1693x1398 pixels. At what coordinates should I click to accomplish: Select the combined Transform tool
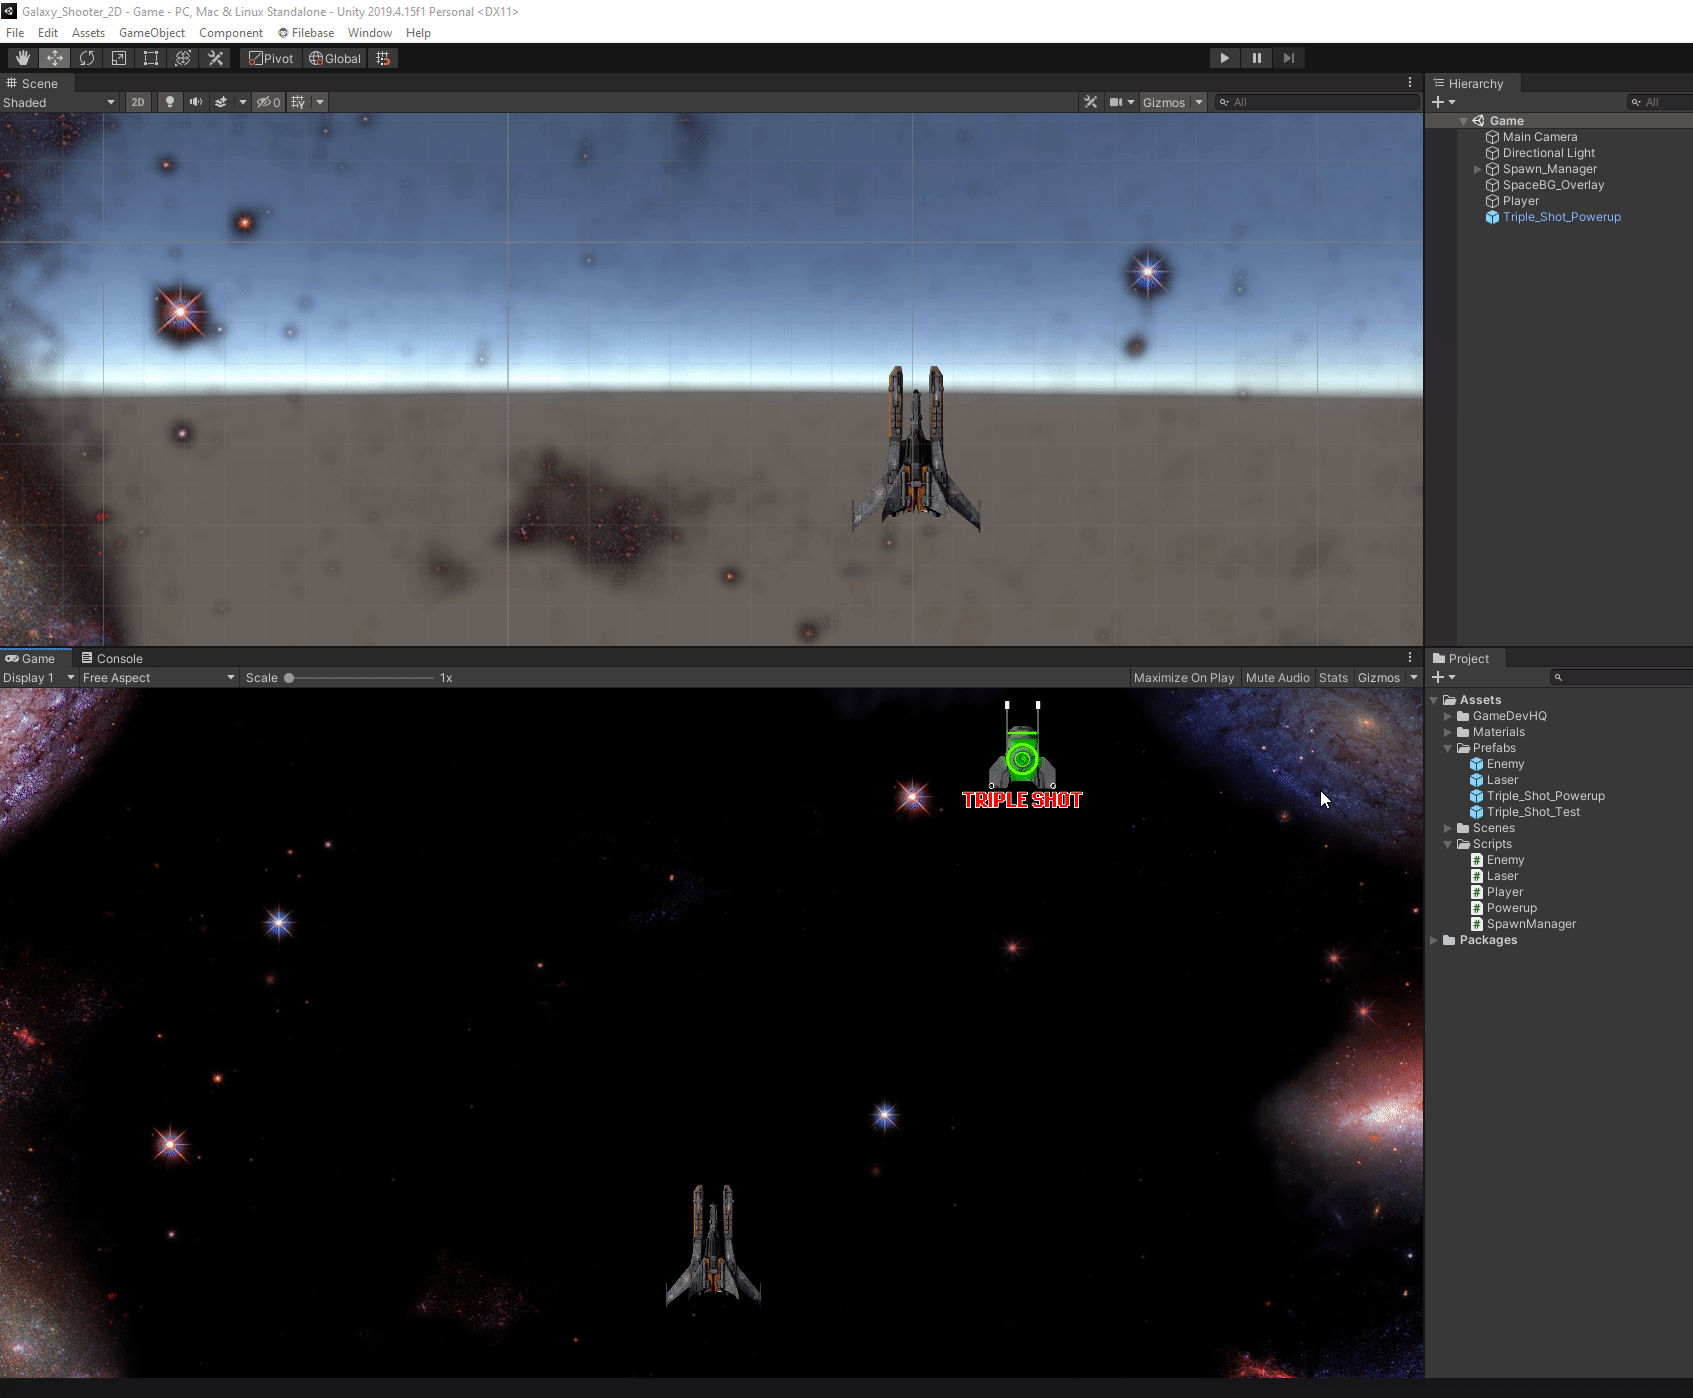(x=182, y=58)
